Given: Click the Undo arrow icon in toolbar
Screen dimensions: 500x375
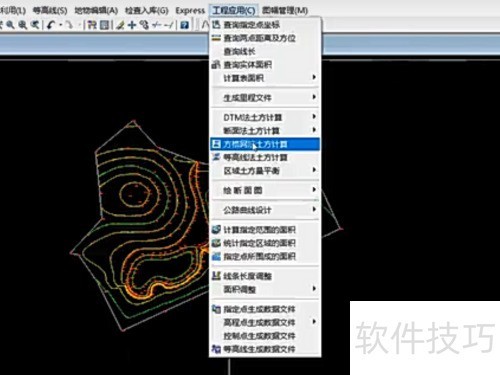Looking at the screenshot, I should pyautogui.click(x=51, y=25).
